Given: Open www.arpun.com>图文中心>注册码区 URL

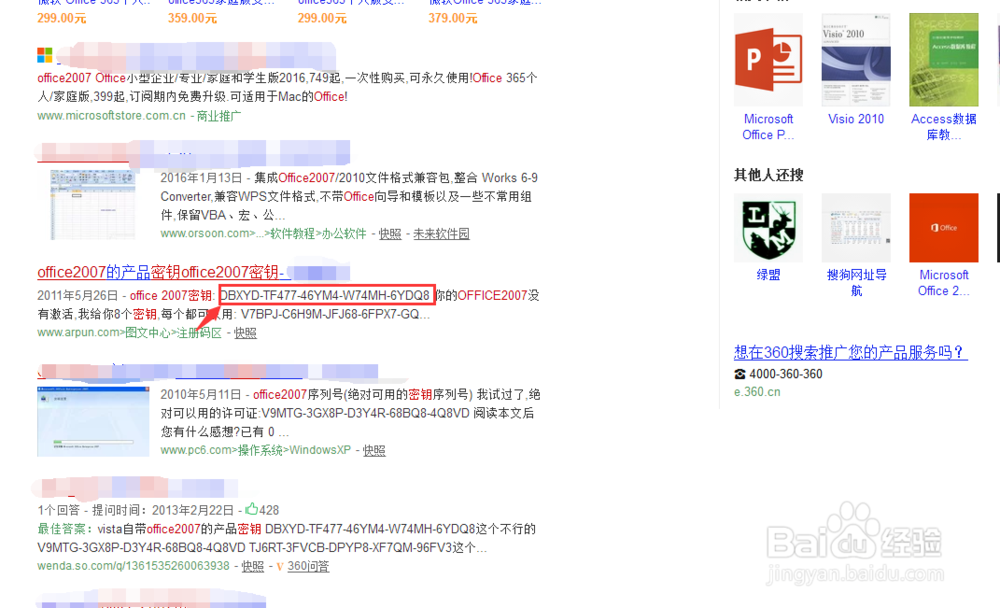Looking at the screenshot, I should (129, 333).
